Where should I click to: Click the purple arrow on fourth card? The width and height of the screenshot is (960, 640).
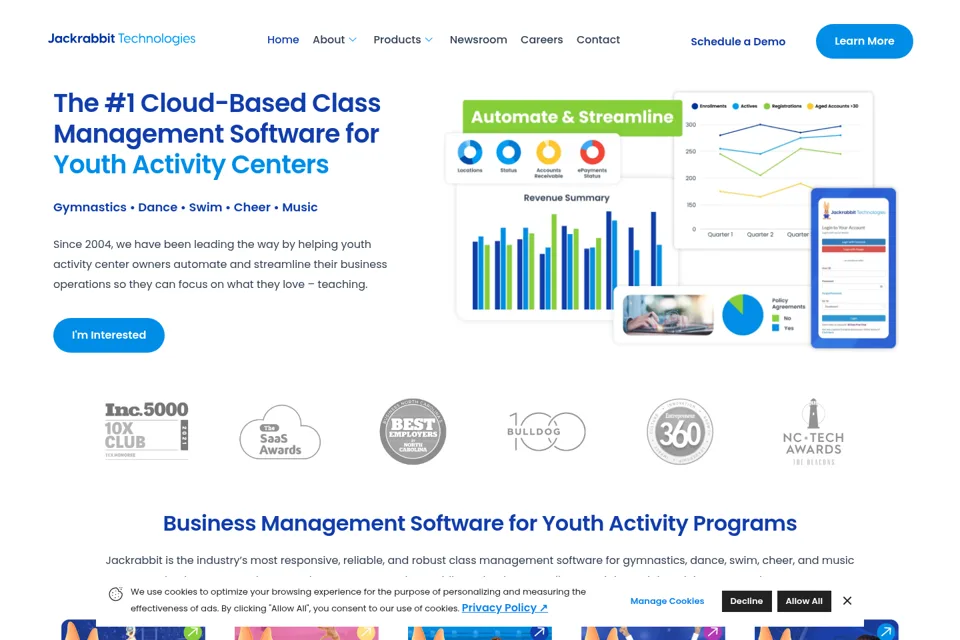(713, 631)
